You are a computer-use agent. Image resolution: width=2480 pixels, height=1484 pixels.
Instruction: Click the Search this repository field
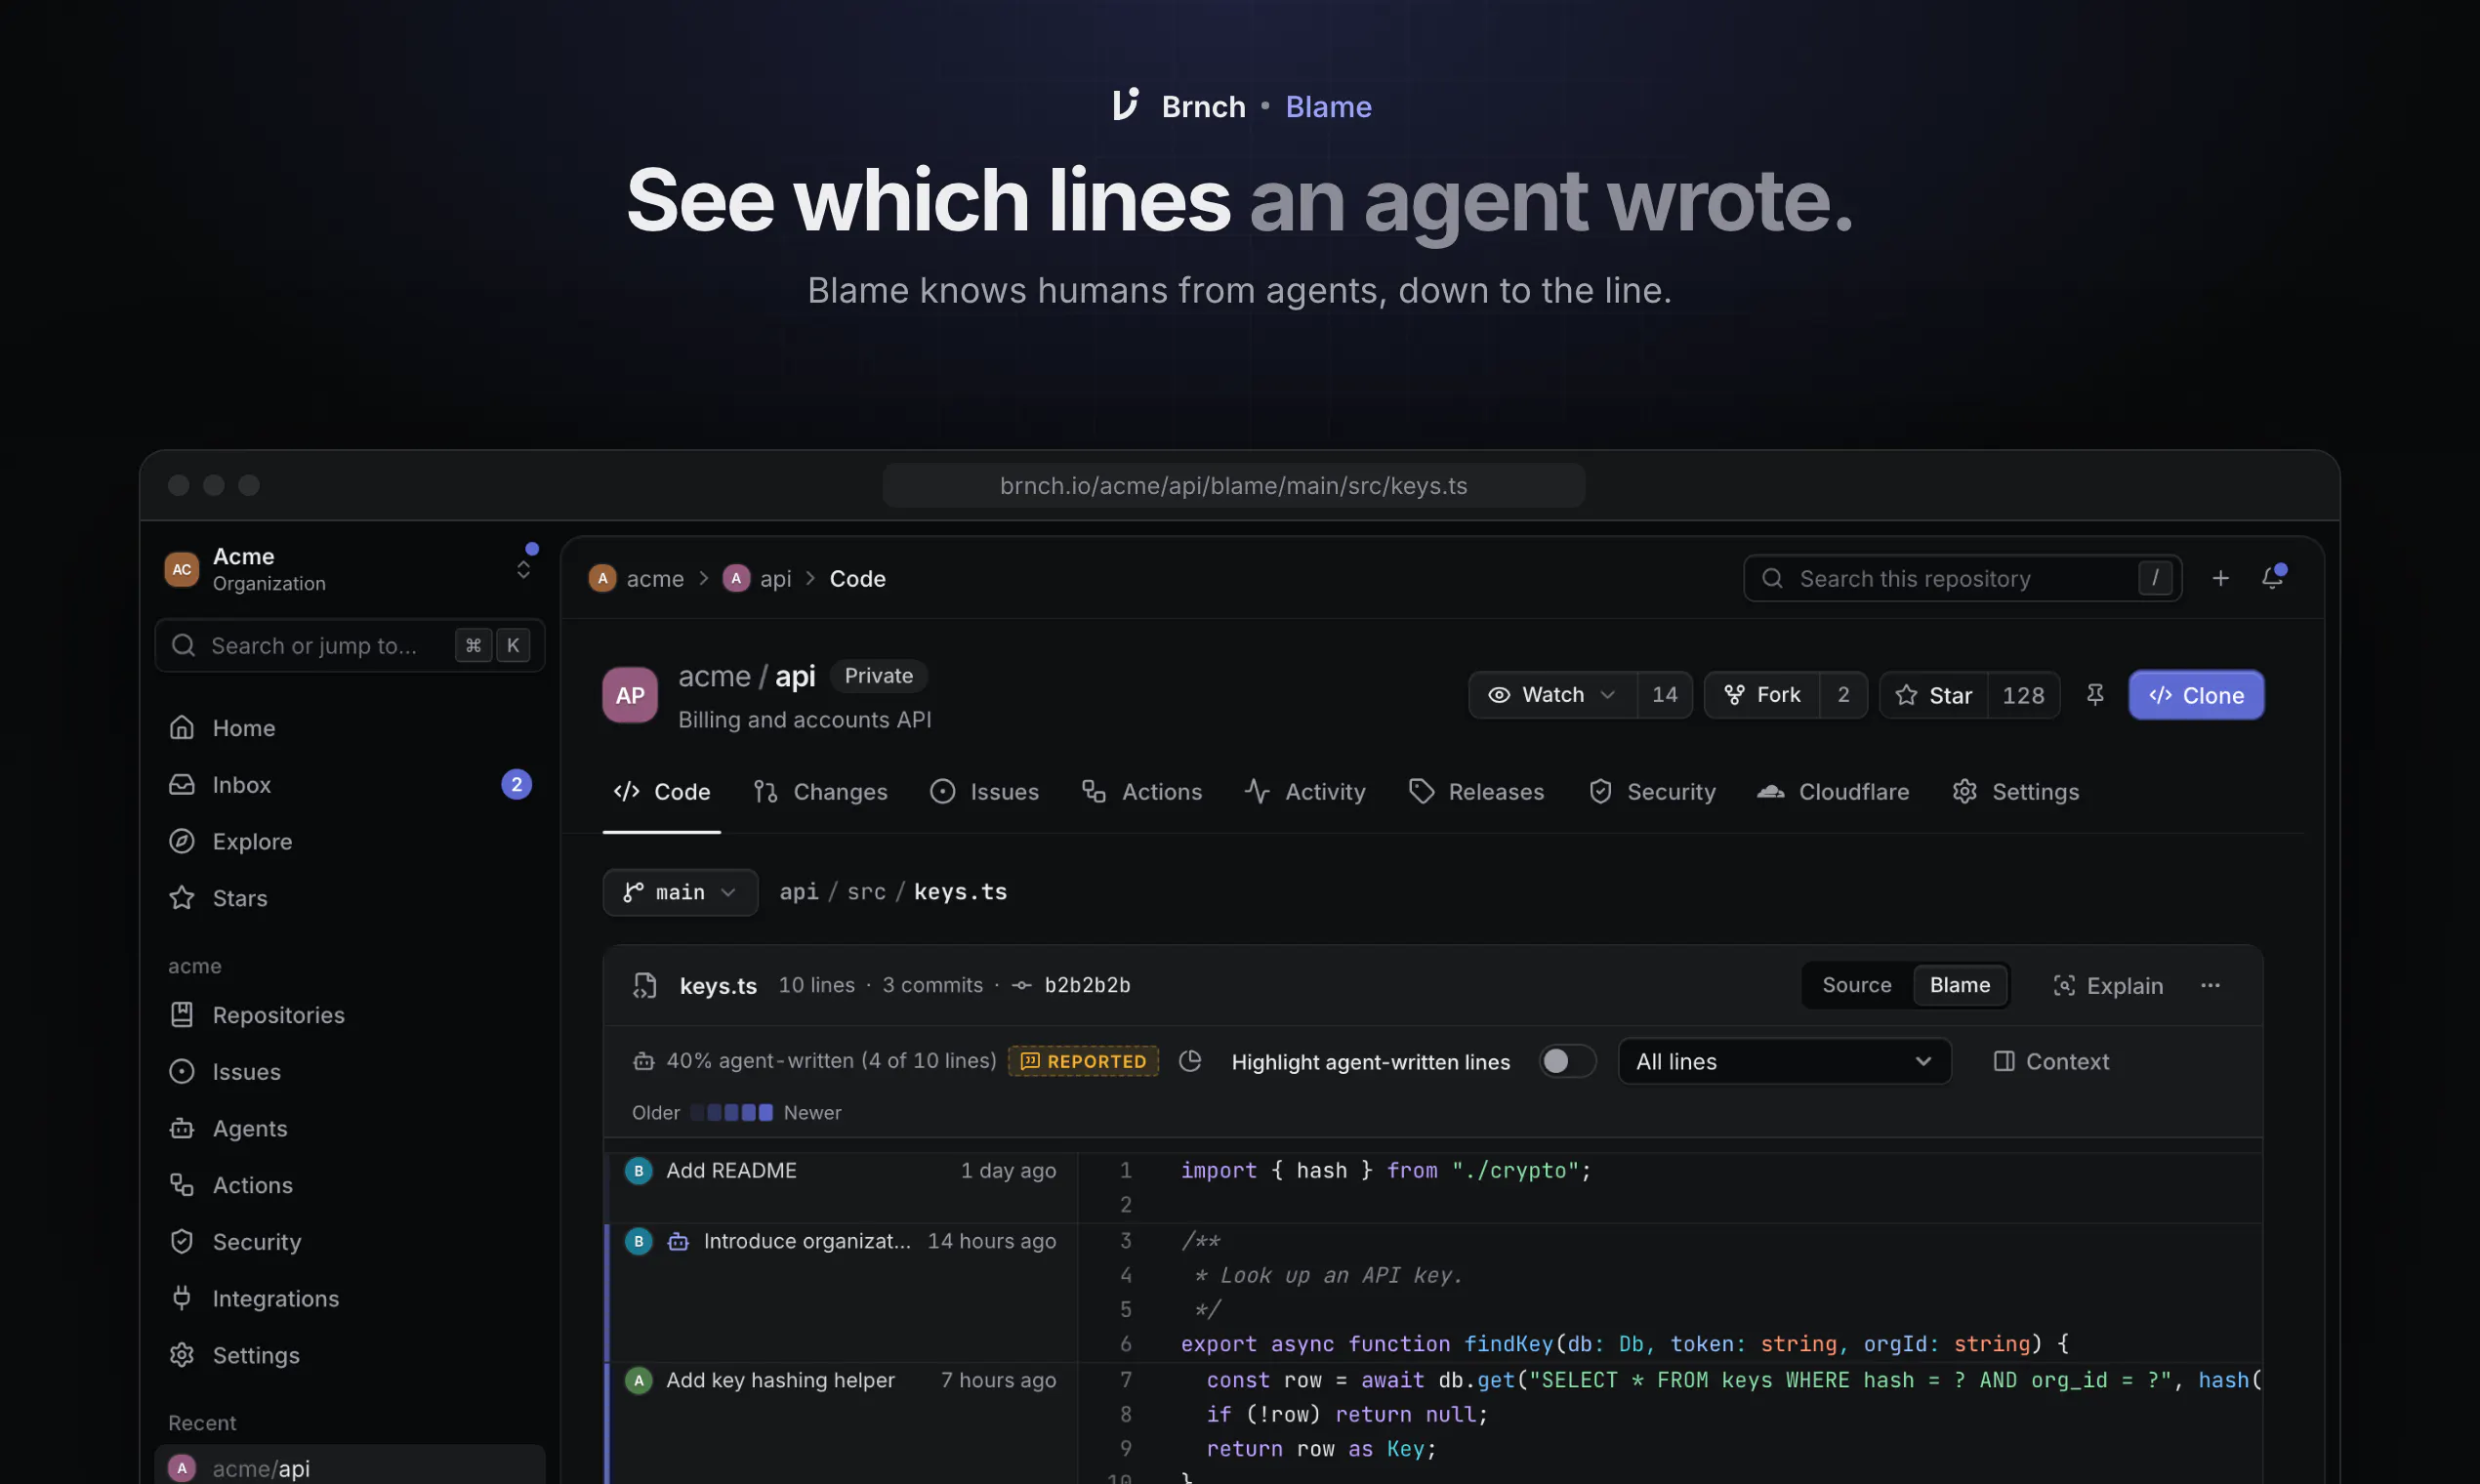pos(1961,578)
